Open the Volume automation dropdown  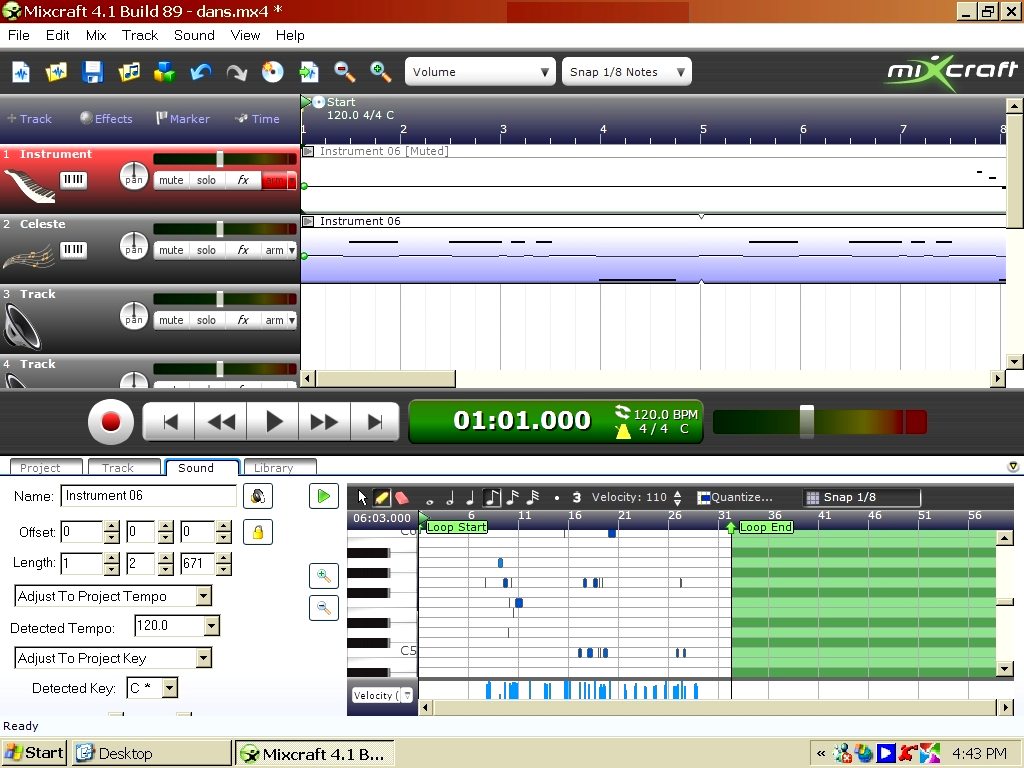[x=480, y=72]
